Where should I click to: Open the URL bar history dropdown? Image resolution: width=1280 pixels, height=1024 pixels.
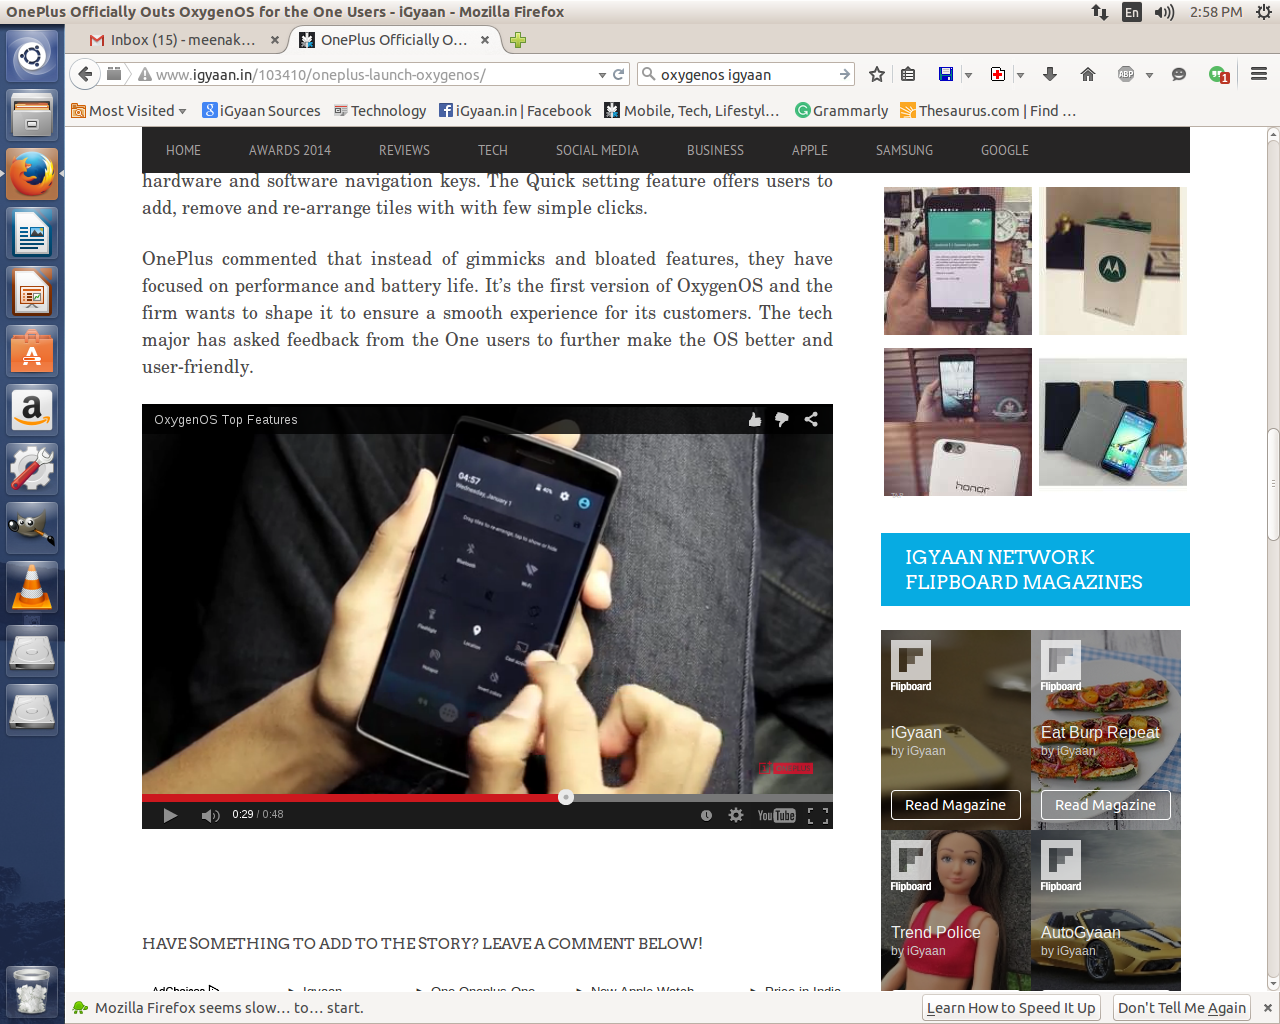point(602,75)
